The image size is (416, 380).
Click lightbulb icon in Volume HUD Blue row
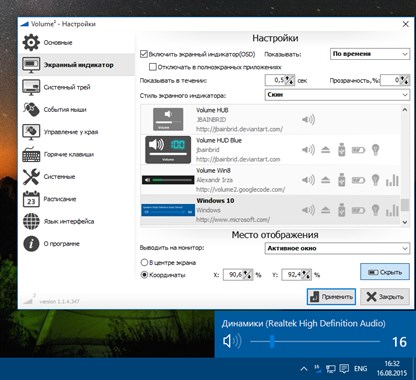click(375, 150)
